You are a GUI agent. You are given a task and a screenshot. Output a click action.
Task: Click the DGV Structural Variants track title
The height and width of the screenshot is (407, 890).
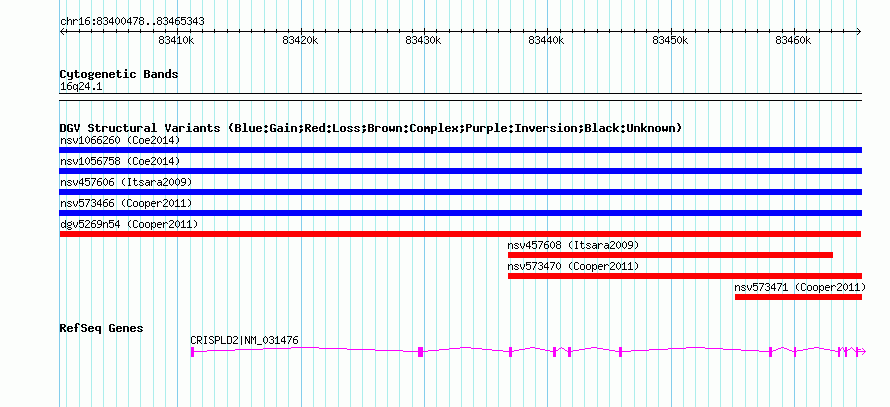click(371, 128)
